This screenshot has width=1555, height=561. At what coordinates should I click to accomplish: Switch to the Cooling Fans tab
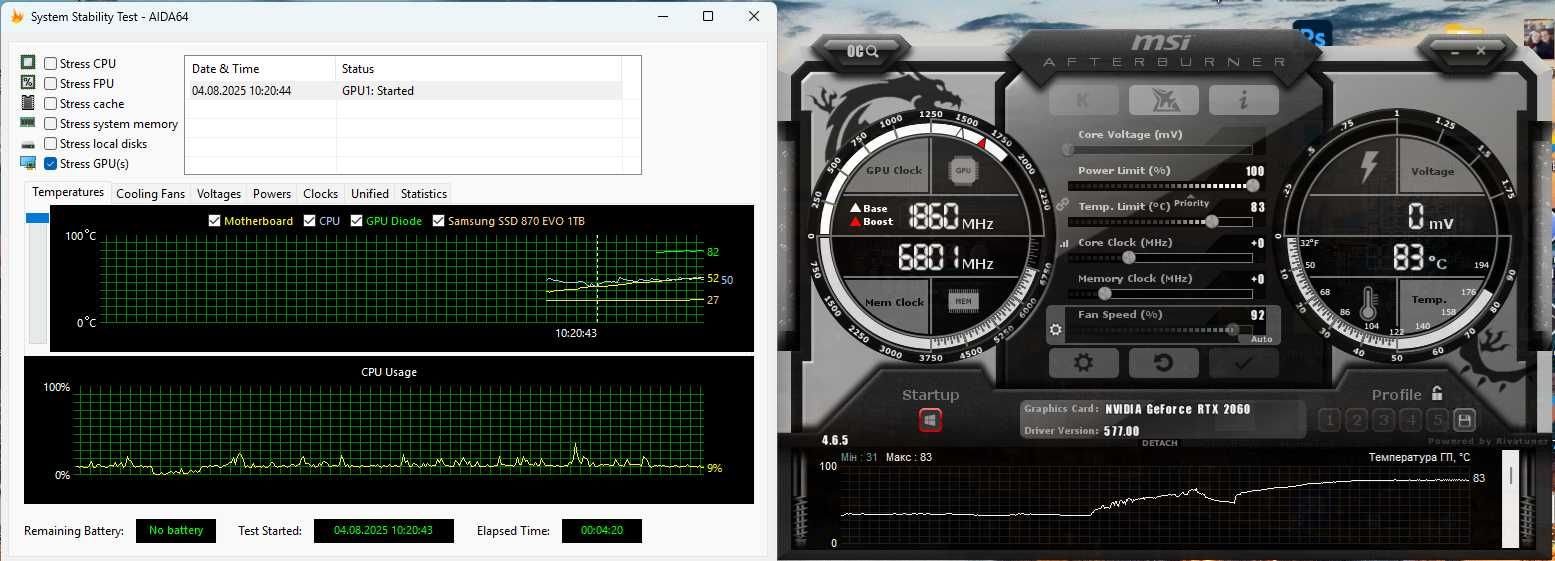150,194
